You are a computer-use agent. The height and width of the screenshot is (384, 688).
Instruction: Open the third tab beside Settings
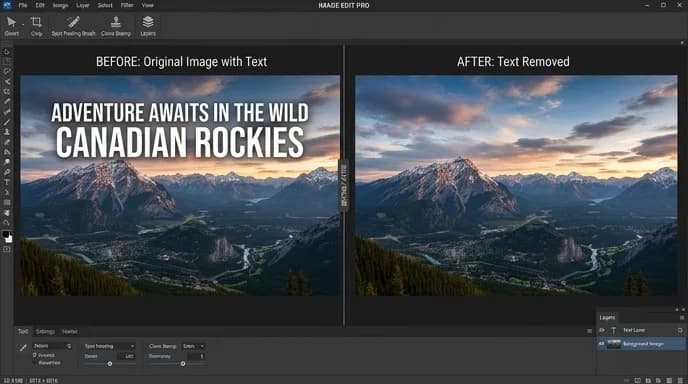pyautogui.click(x=69, y=331)
